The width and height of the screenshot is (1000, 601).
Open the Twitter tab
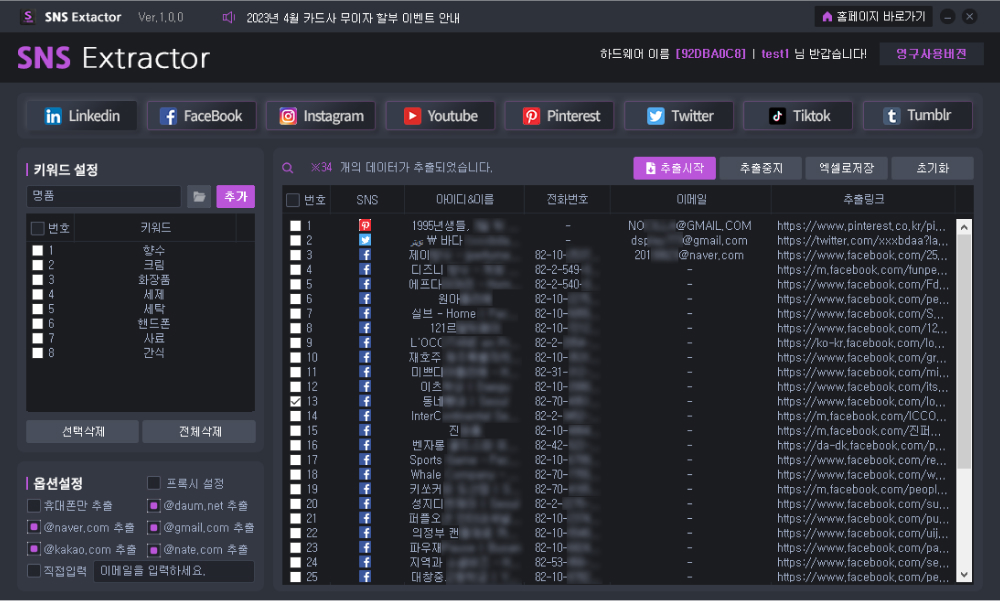(x=679, y=115)
